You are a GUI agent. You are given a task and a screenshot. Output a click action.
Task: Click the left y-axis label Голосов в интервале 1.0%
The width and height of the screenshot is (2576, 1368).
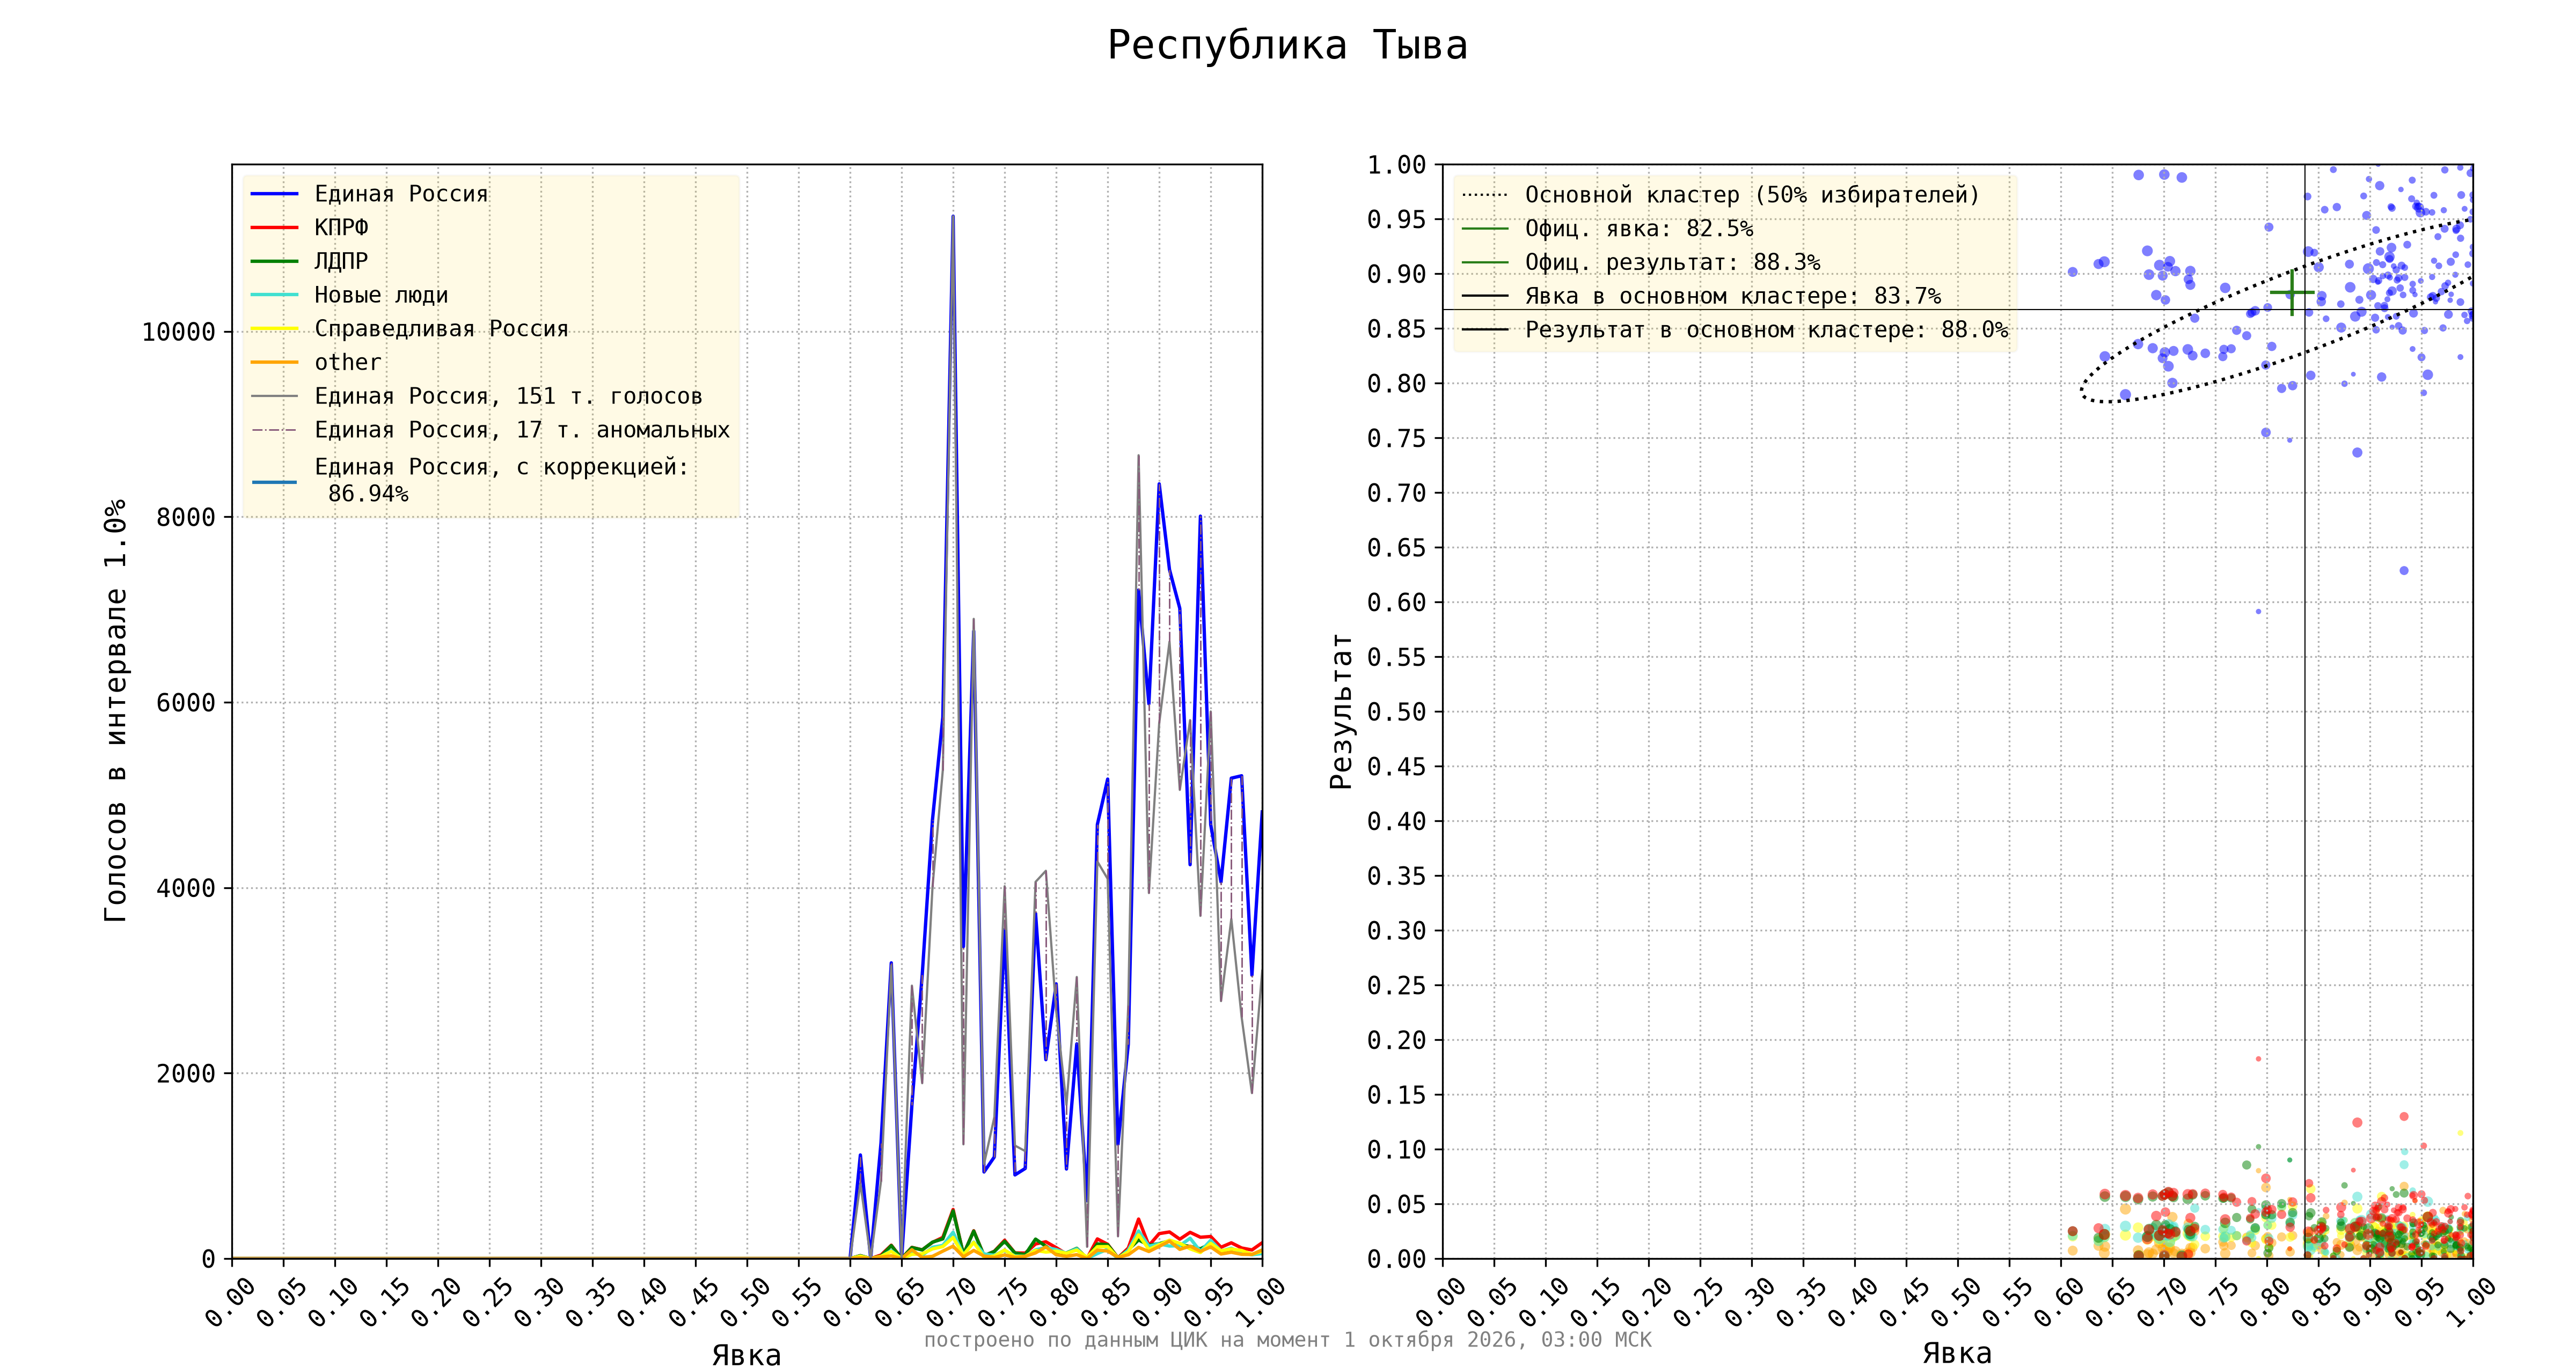116,710
